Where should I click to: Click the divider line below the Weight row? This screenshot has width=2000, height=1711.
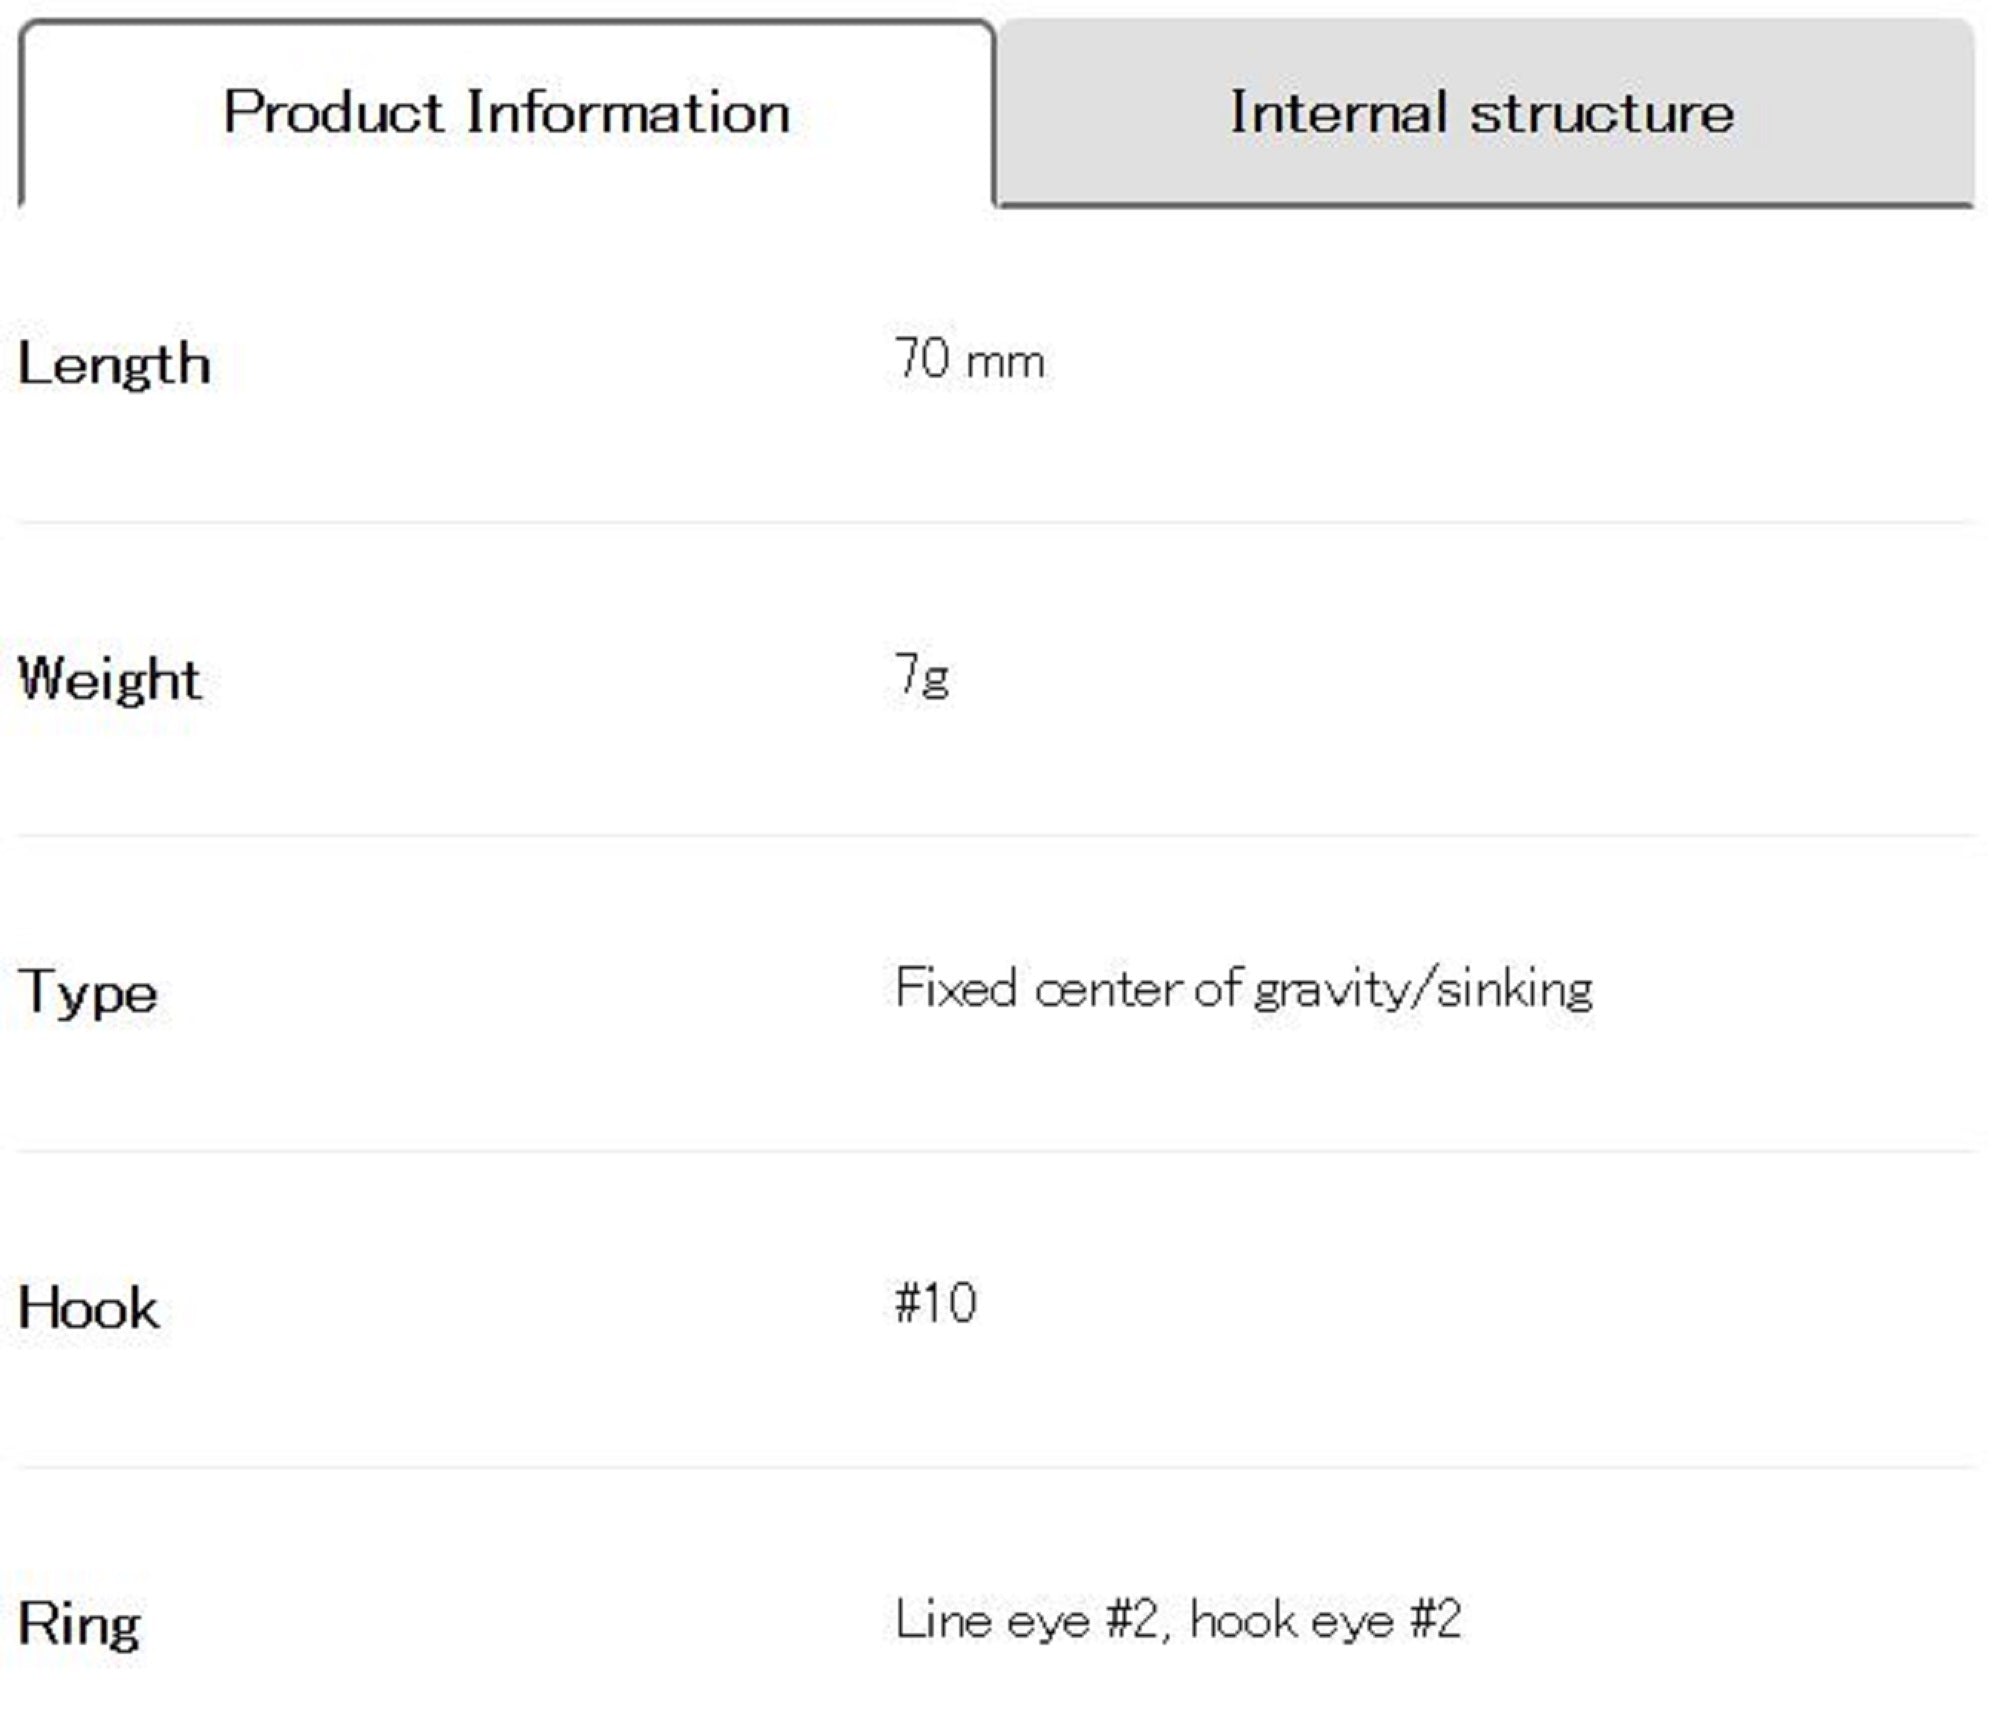coord(996,836)
